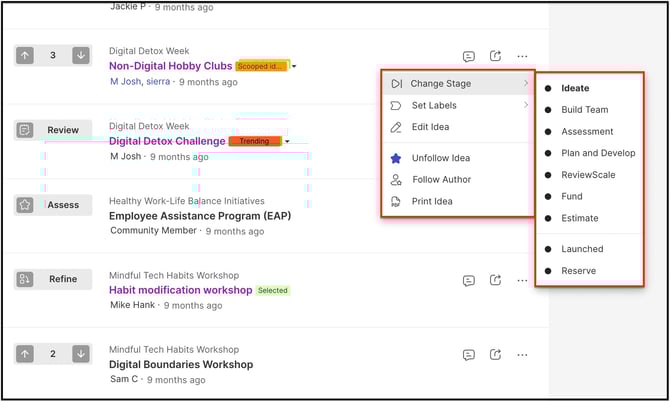The height and width of the screenshot is (401, 670).
Task: Open more options for Habit modification workshop
Action: (x=522, y=281)
